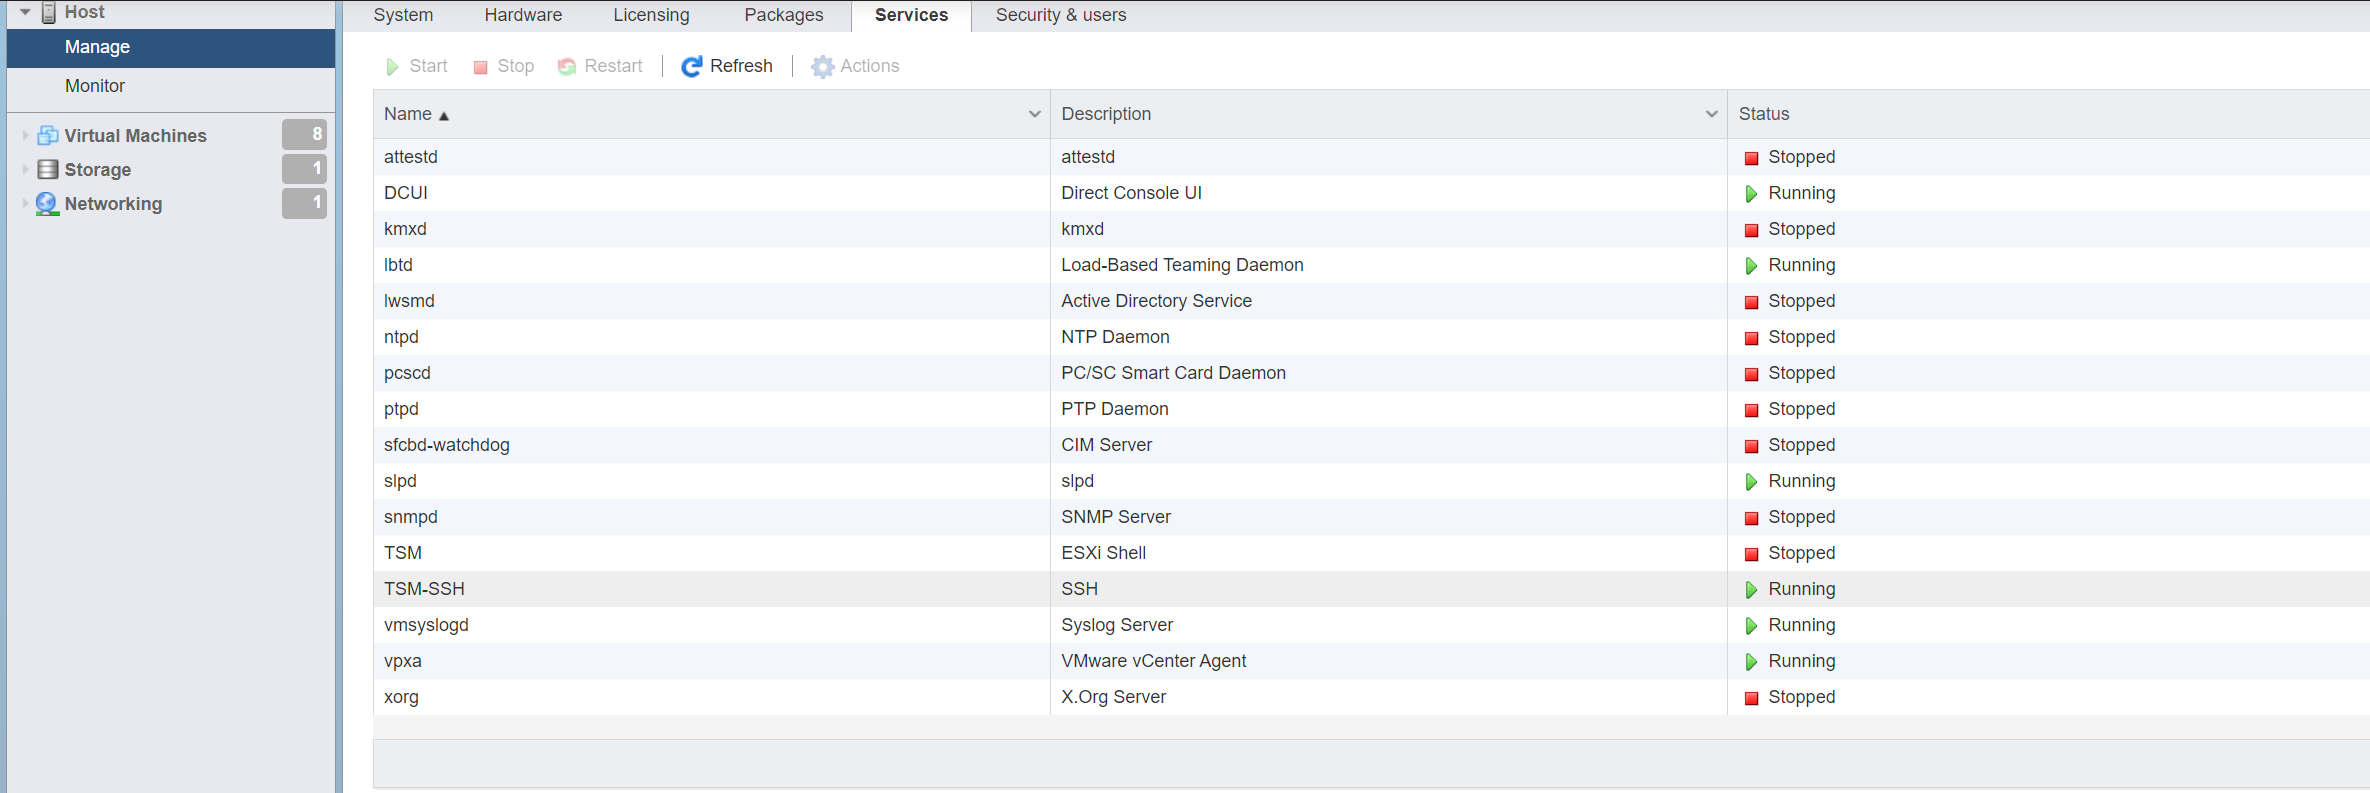This screenshot has width=2370, height=793.
Task: Open the Packages tab
Action: point(783,15)
